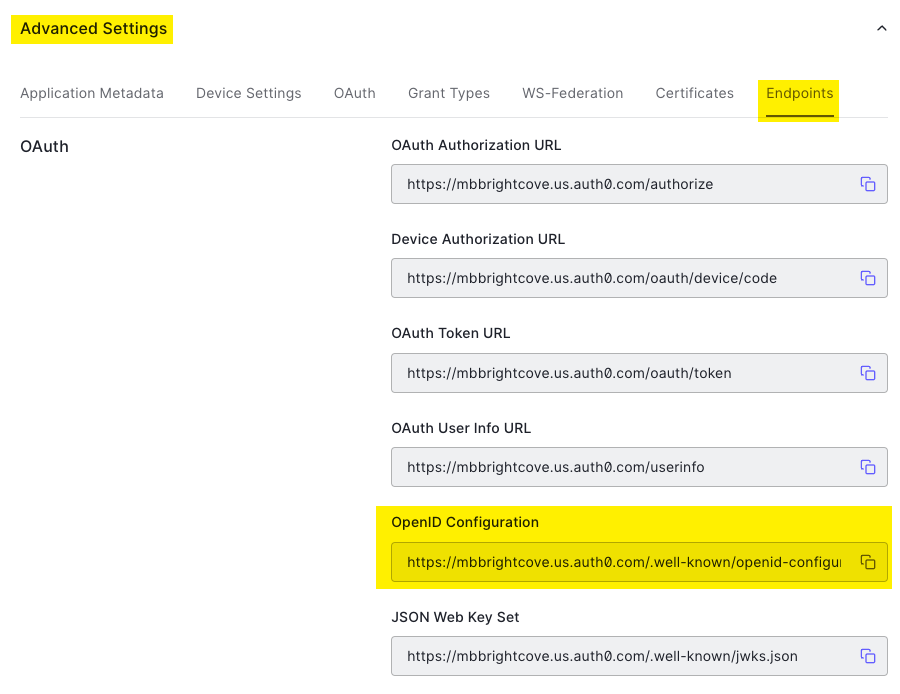Viewport: 900px width, 694px height.
Task: Switch to the Application Metadata tab
Action: click(x=92, y=93)
